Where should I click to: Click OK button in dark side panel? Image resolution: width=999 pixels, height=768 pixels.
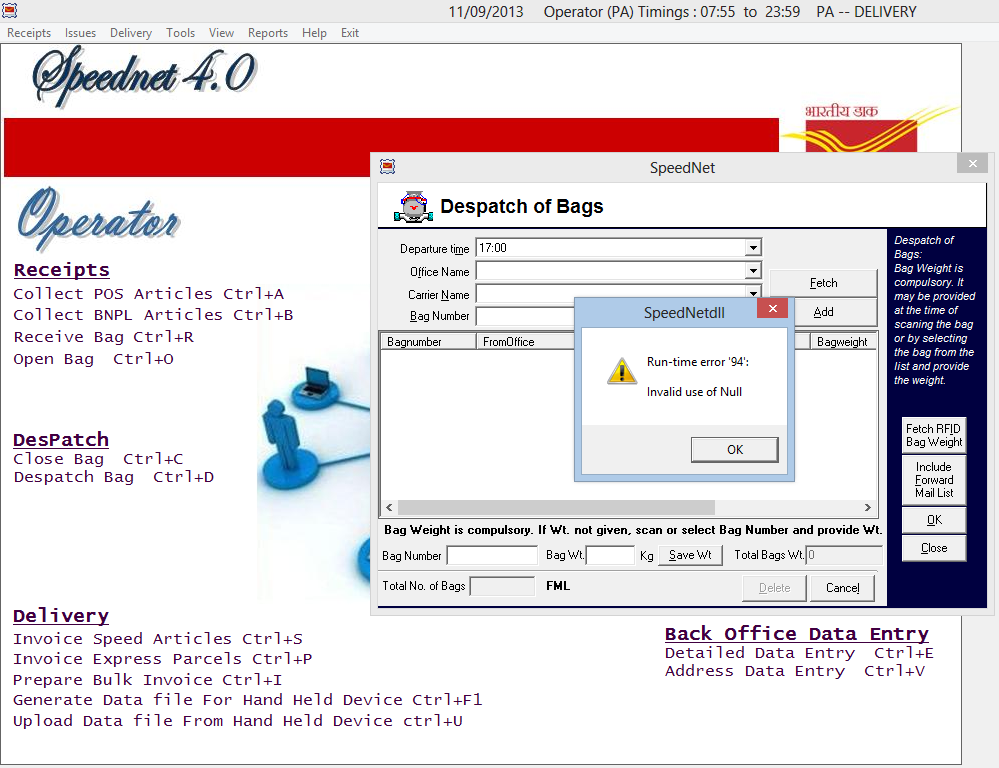[x=934, y=520]
